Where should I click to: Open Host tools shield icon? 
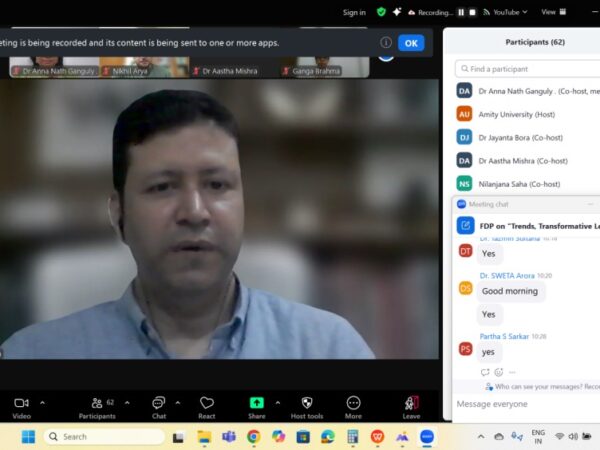coord(307,403)
